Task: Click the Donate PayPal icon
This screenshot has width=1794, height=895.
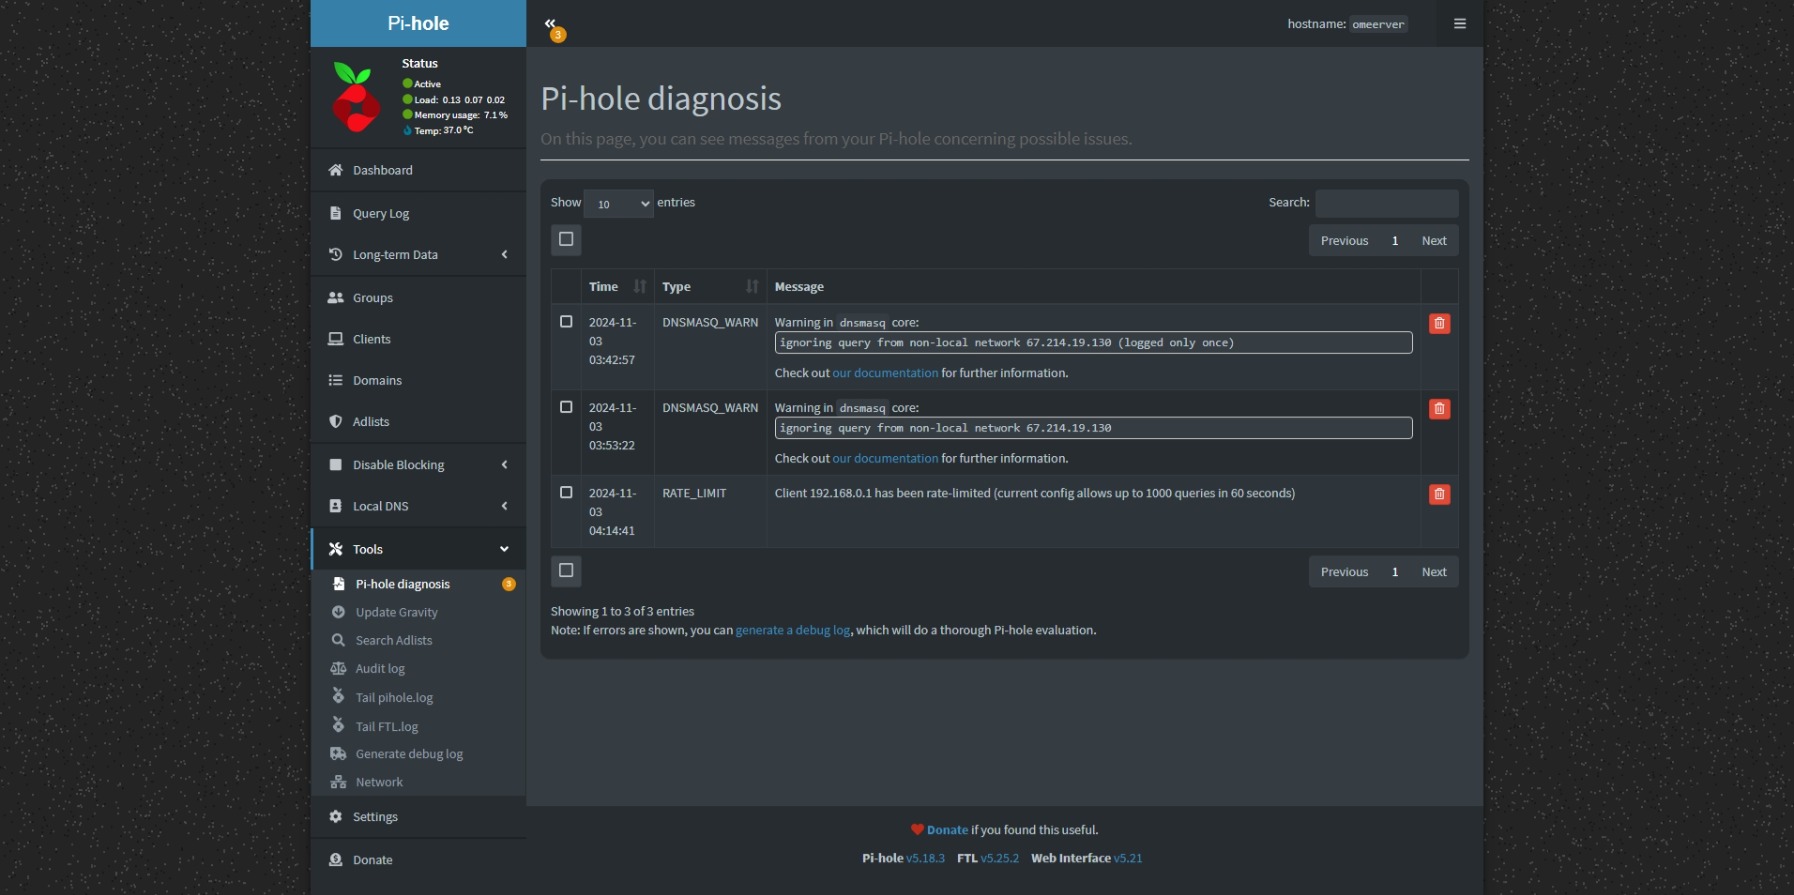Action: click(x=336, y=859)
